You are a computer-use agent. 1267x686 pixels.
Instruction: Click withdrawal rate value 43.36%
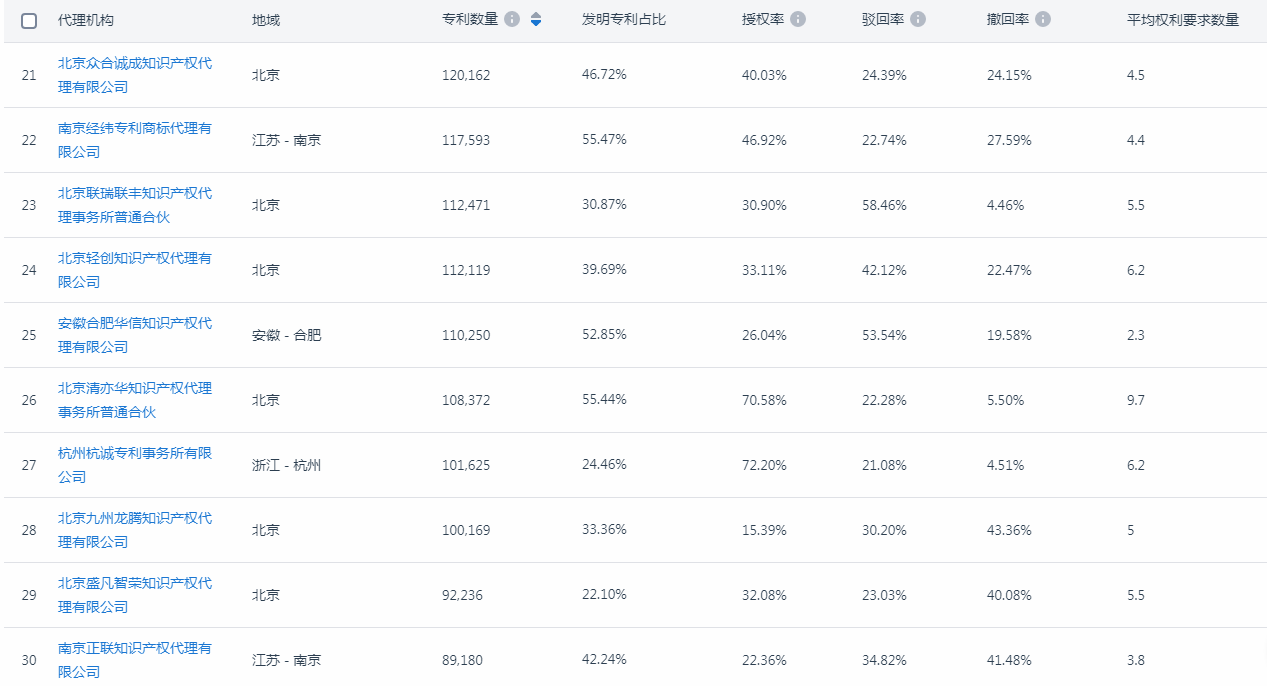1009,530
